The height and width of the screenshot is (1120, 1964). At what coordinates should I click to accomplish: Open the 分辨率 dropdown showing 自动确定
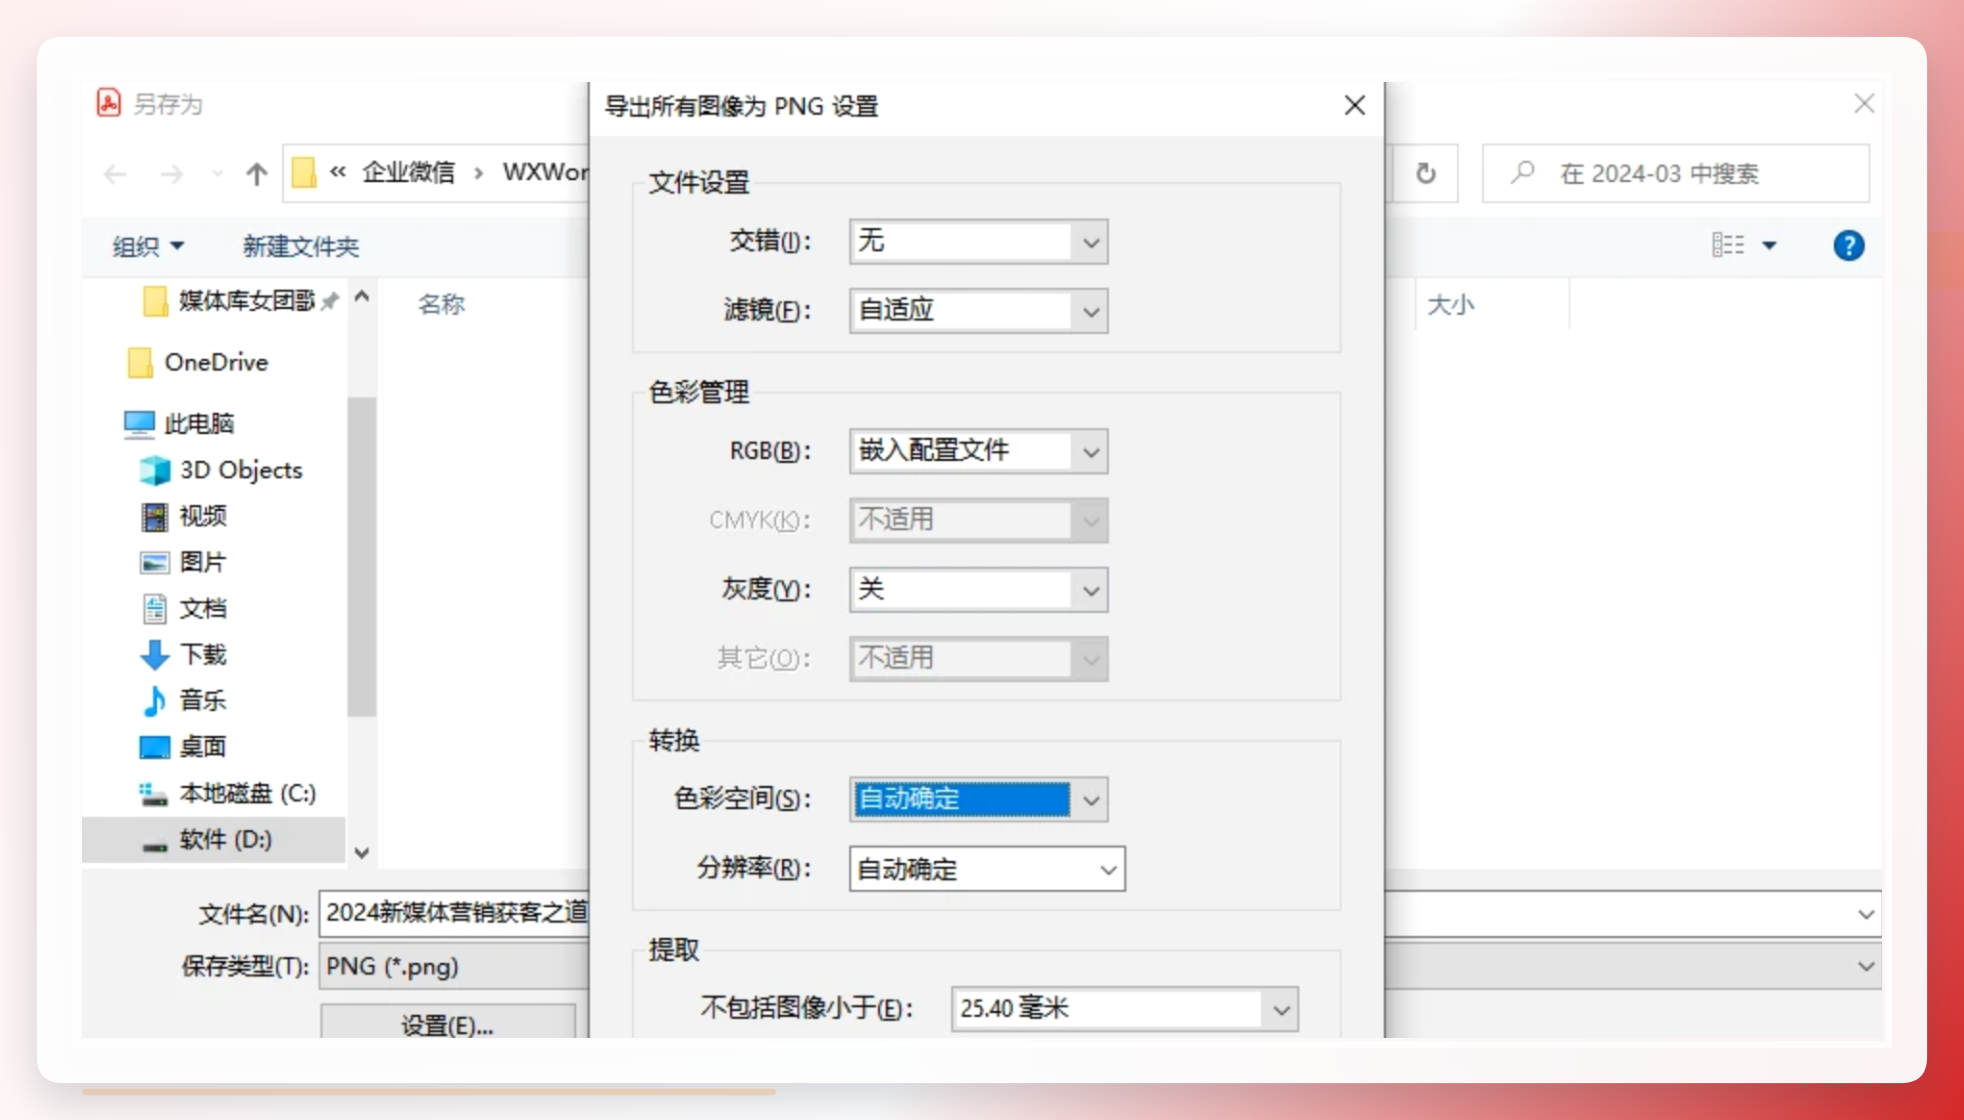(x=987, y=869)
